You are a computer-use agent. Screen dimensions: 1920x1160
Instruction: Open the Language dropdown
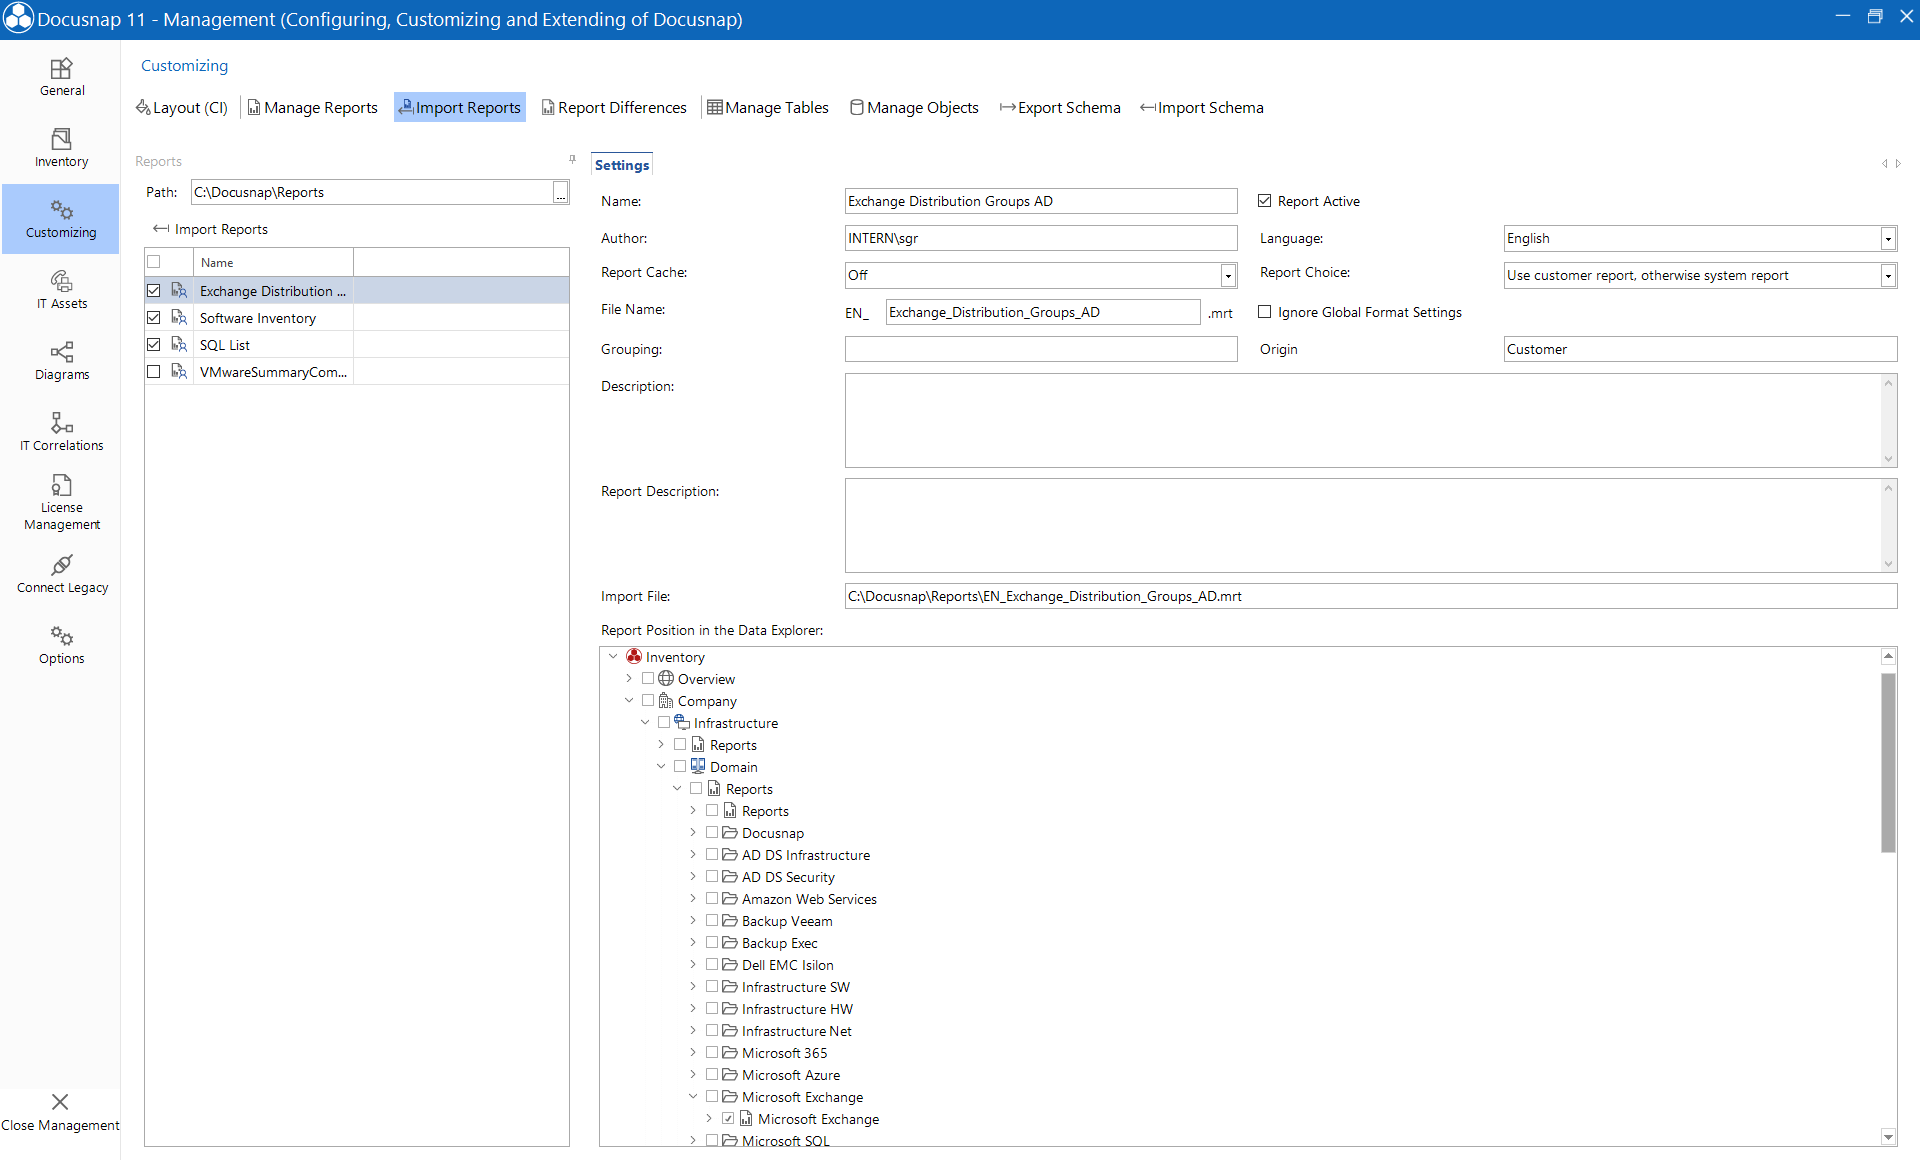[1888, 238]
